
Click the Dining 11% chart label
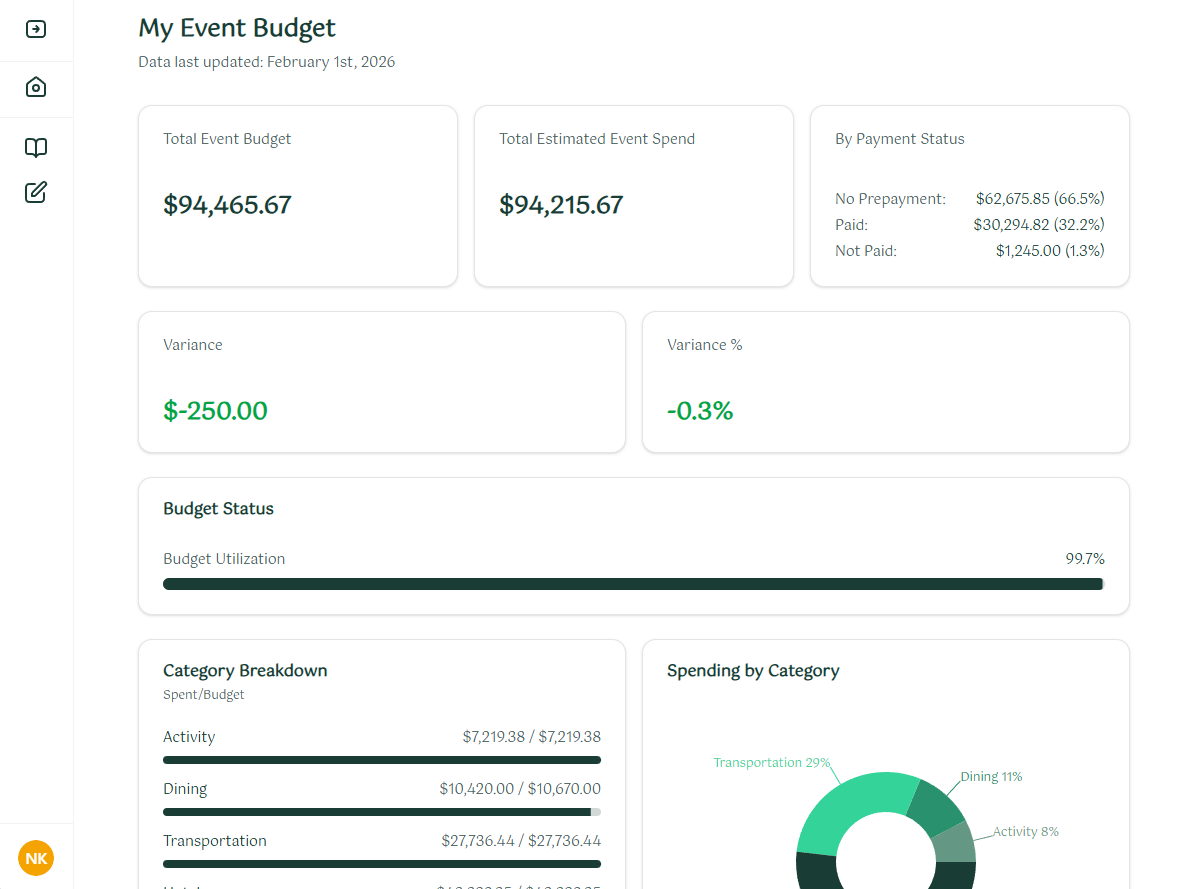tap(991, 776)
